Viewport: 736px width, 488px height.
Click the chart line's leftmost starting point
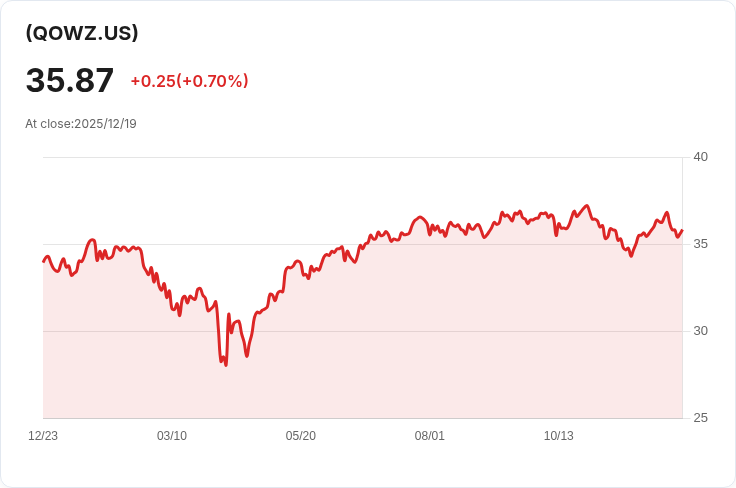pos(43,261)
